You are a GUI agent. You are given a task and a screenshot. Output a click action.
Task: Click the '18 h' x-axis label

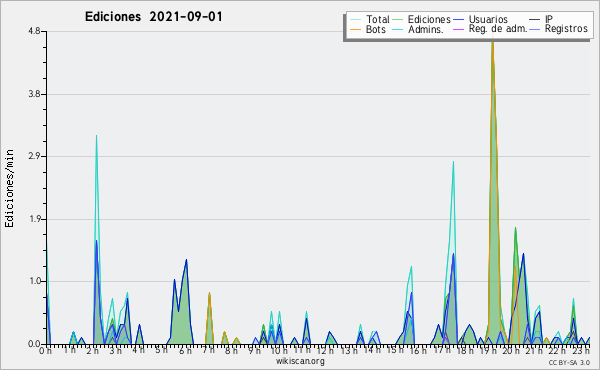coord(464,350)
